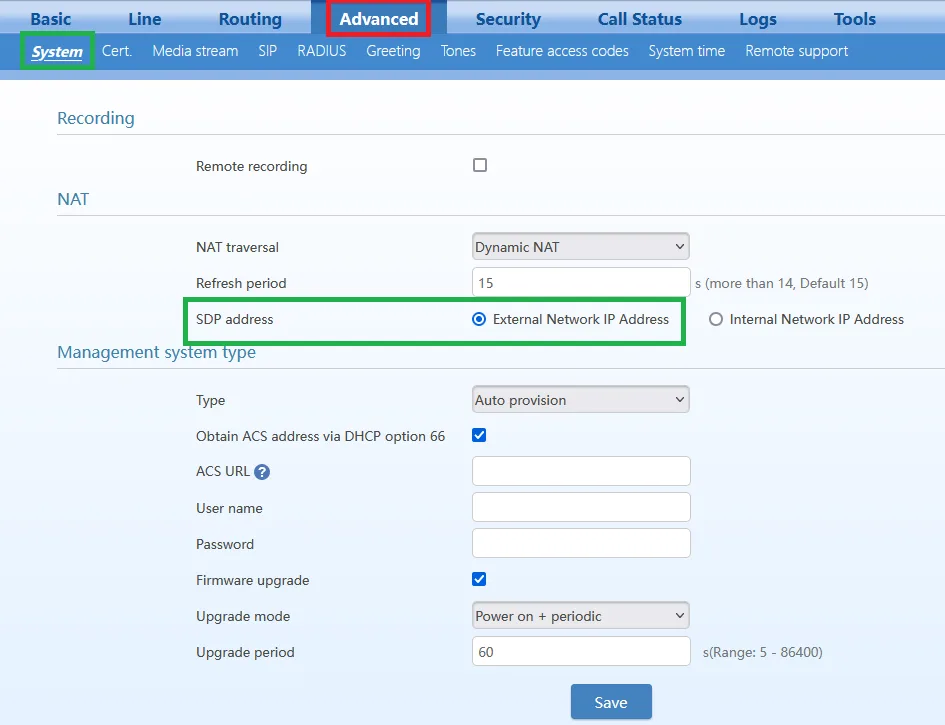Image resolution: width=945 pixels, height=725 pixels.
Task: Click the ACS URL text field
Action: click(x=581, y=471)
